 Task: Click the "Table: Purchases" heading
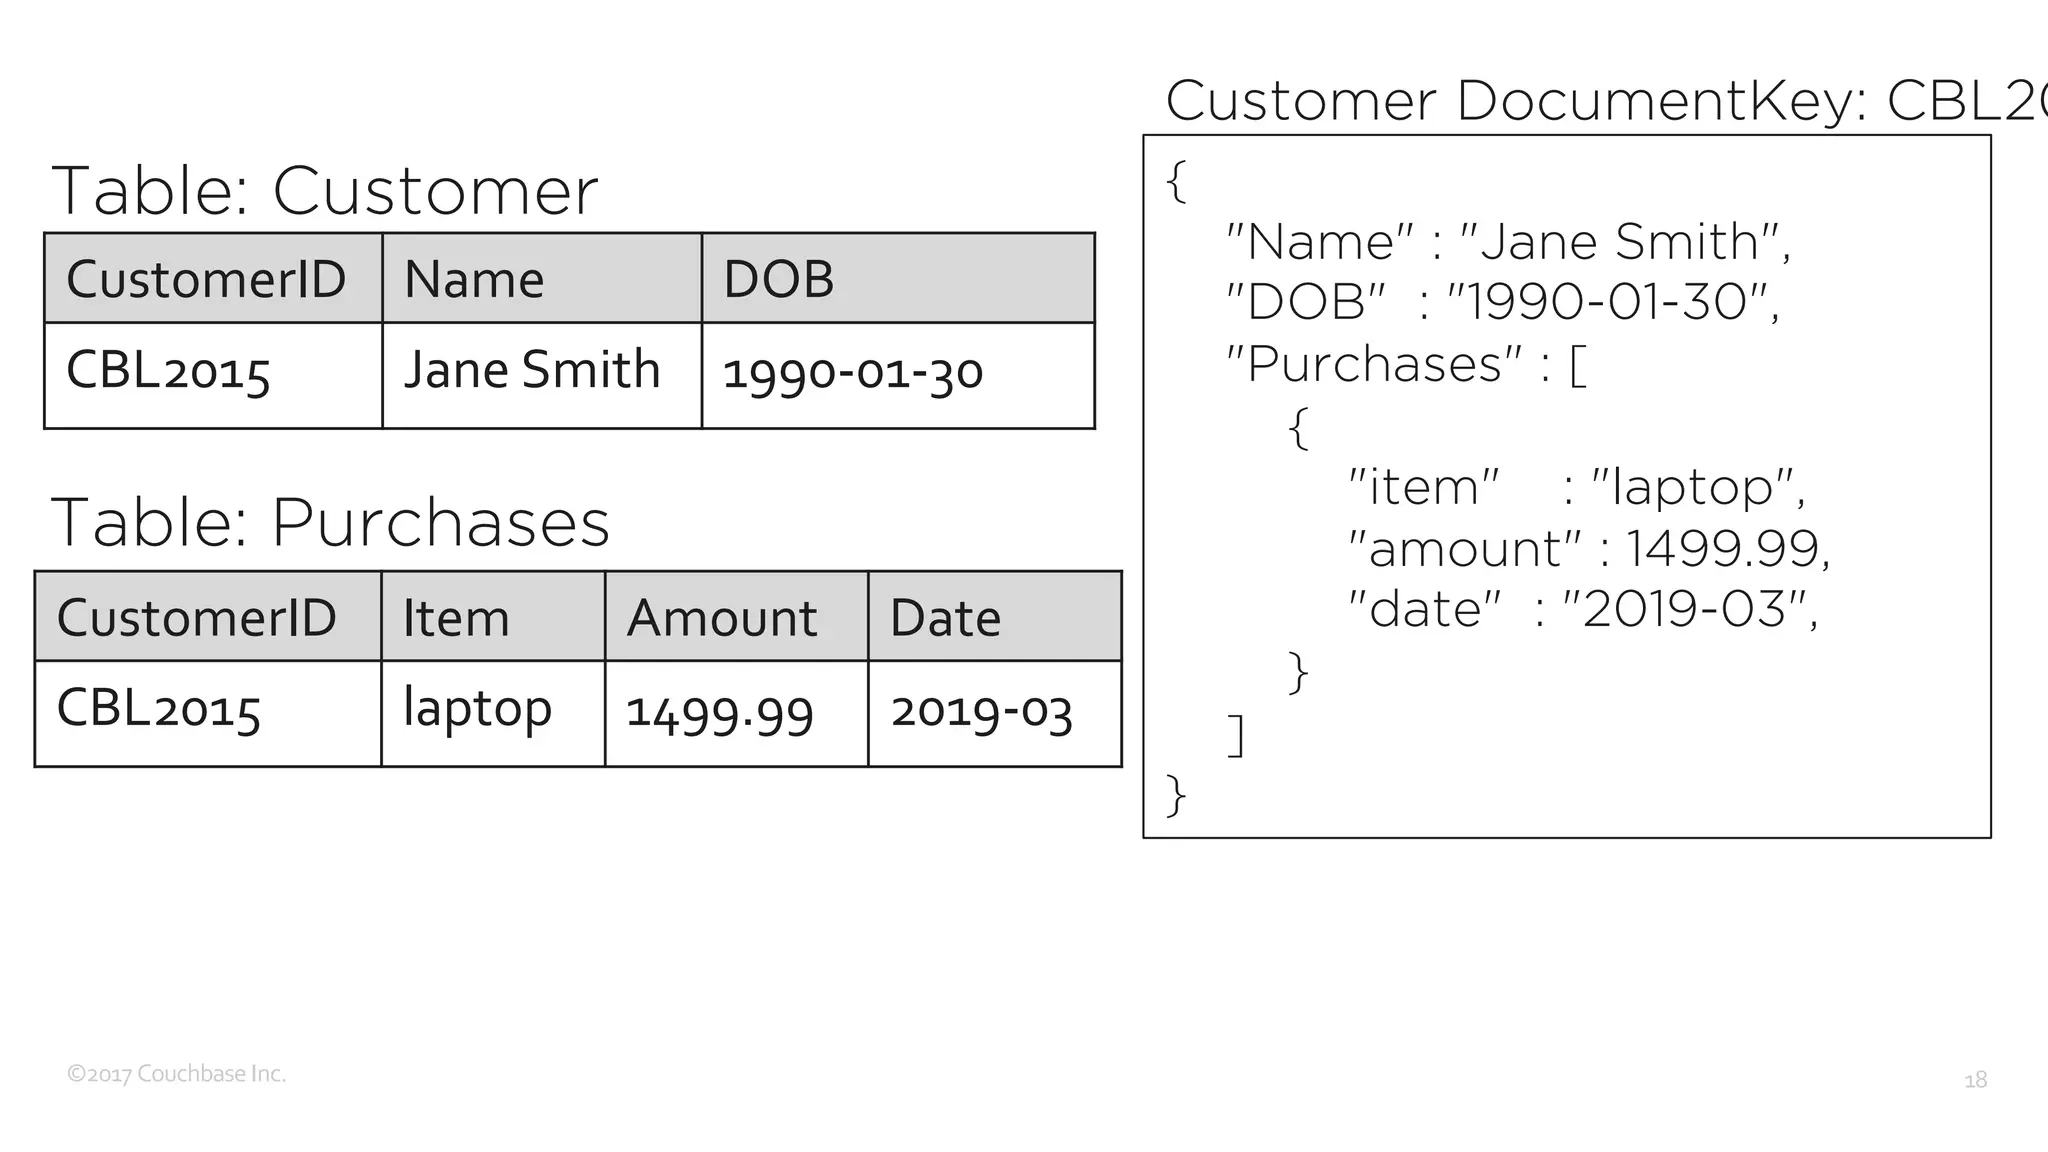tap(330, 522)
